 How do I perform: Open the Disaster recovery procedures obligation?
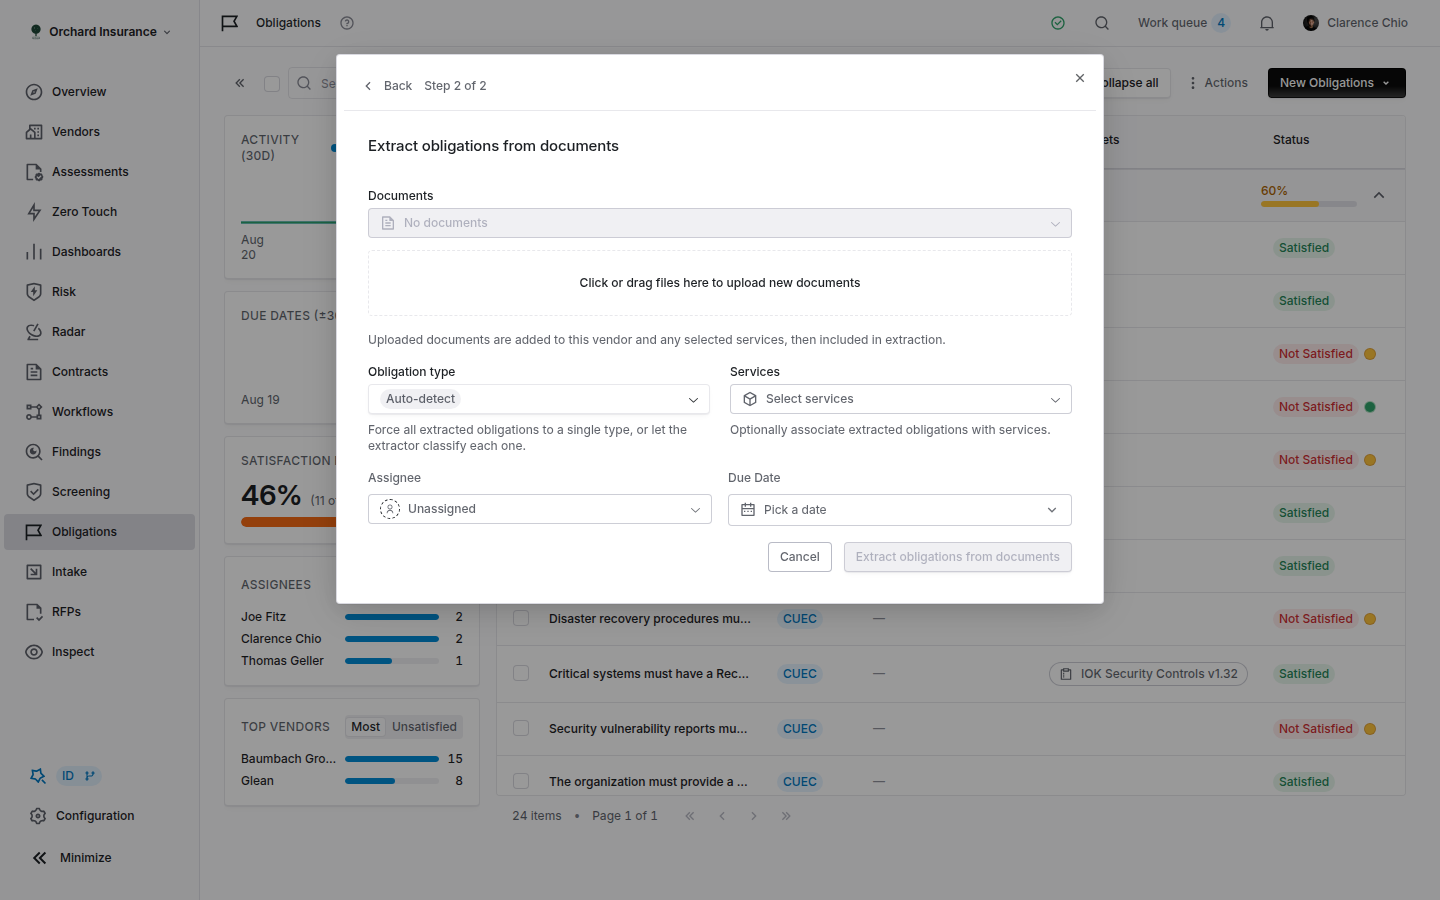(x=650, y=619)
